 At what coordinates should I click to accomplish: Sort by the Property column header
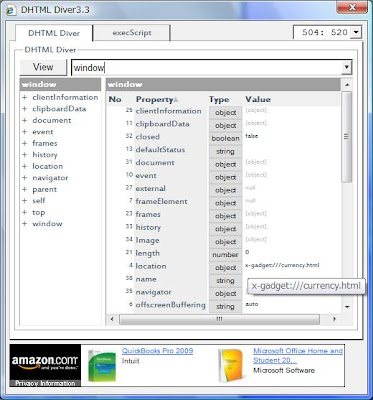point(157,99)
